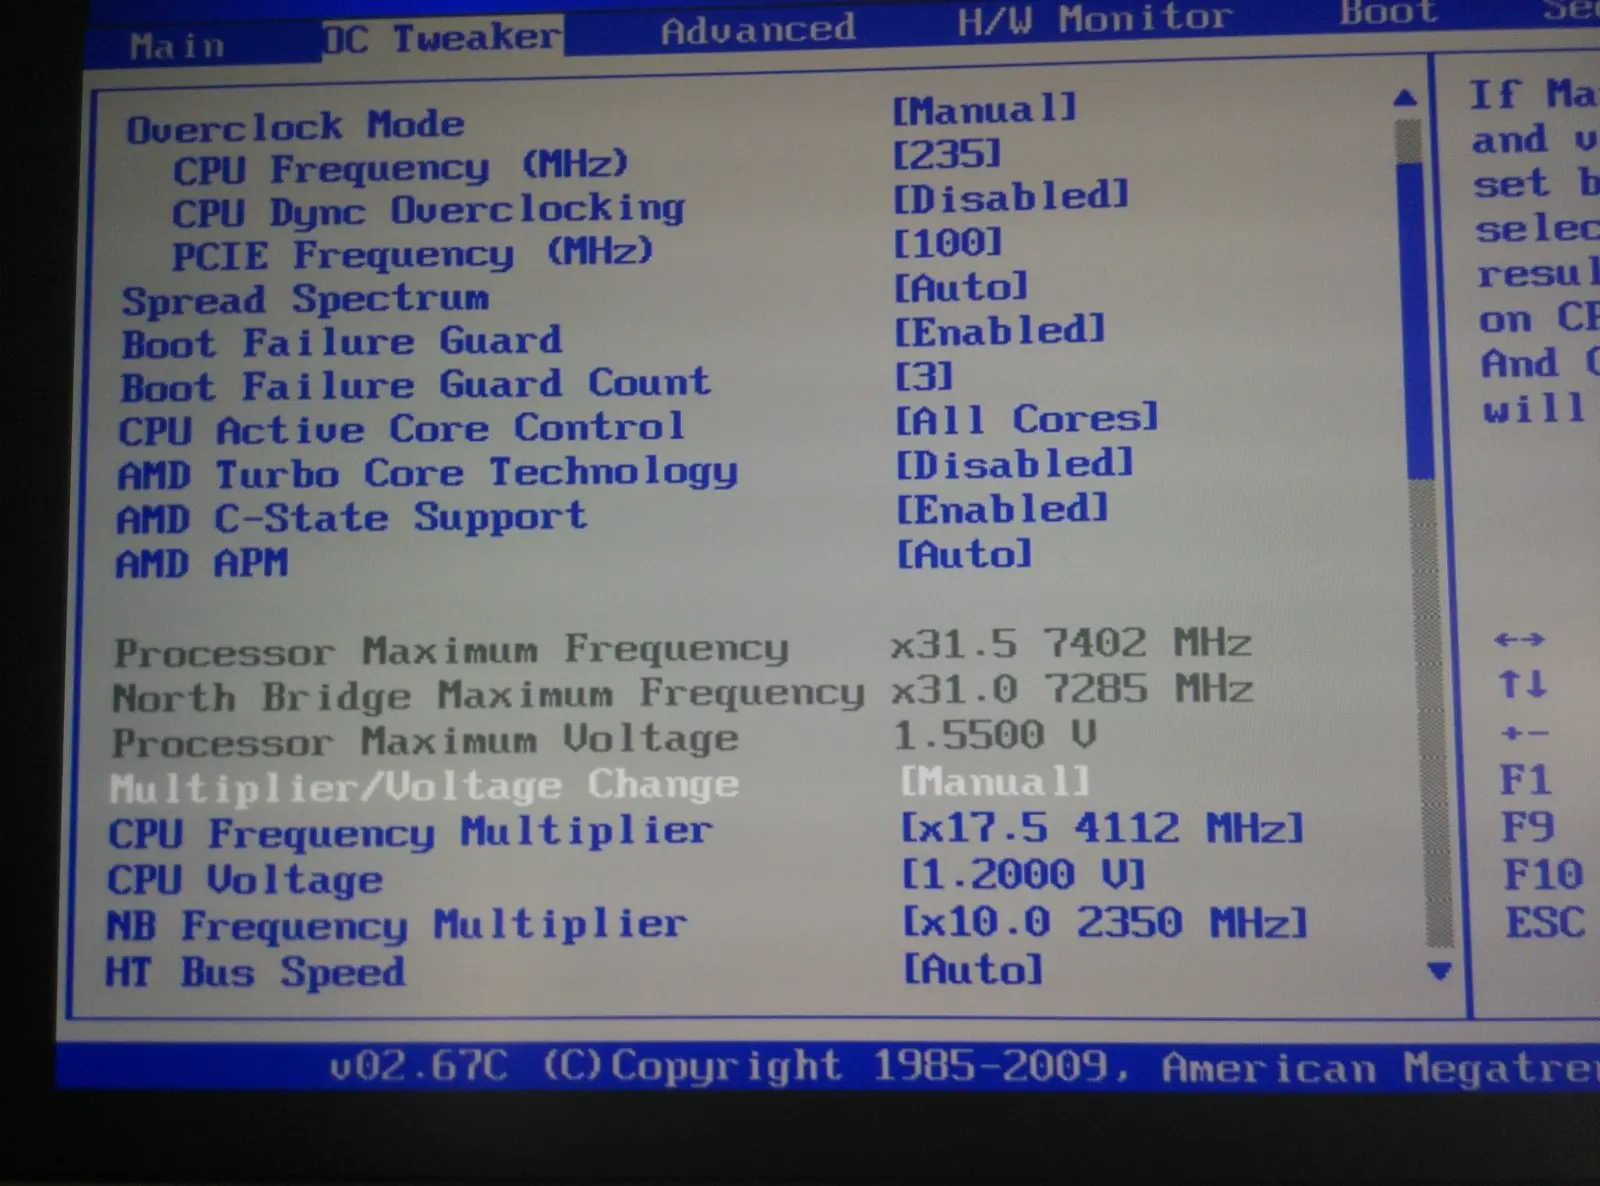Open the [x10.0 2350 MHz] NB value

(1105, 922)
